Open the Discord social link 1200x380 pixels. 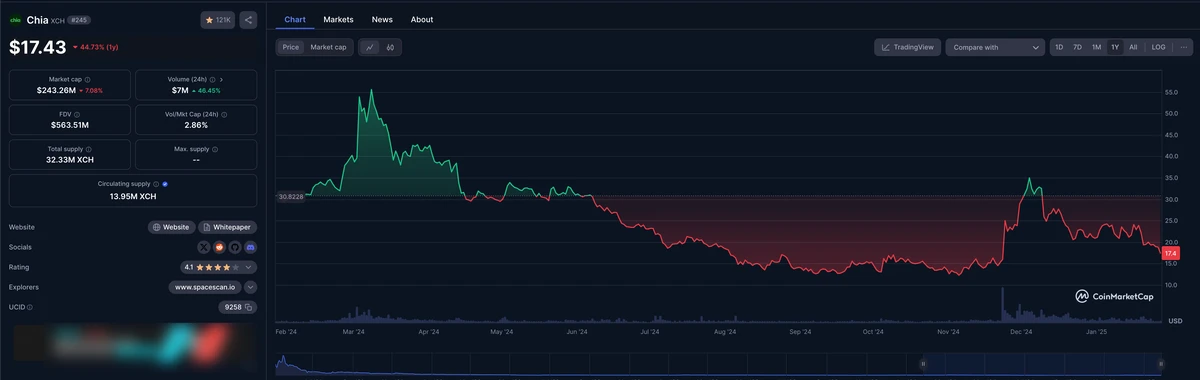[x=250, y=247]
